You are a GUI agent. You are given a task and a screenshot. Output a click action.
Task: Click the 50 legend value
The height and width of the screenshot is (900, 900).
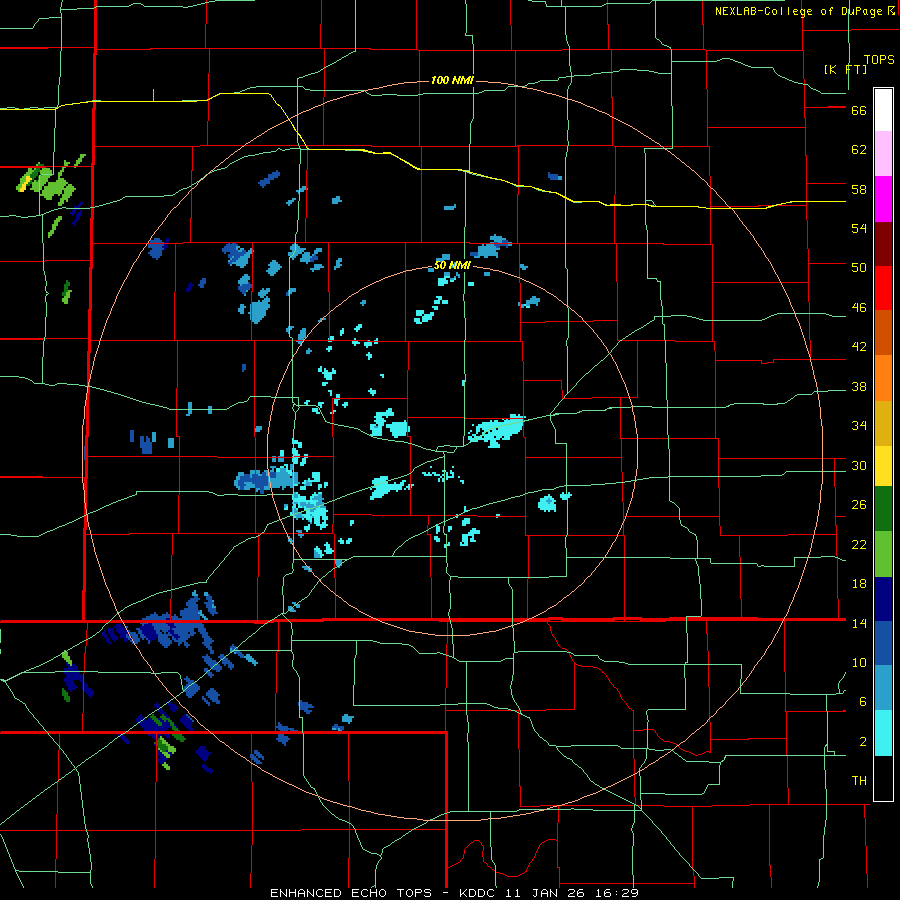point(859,268)
